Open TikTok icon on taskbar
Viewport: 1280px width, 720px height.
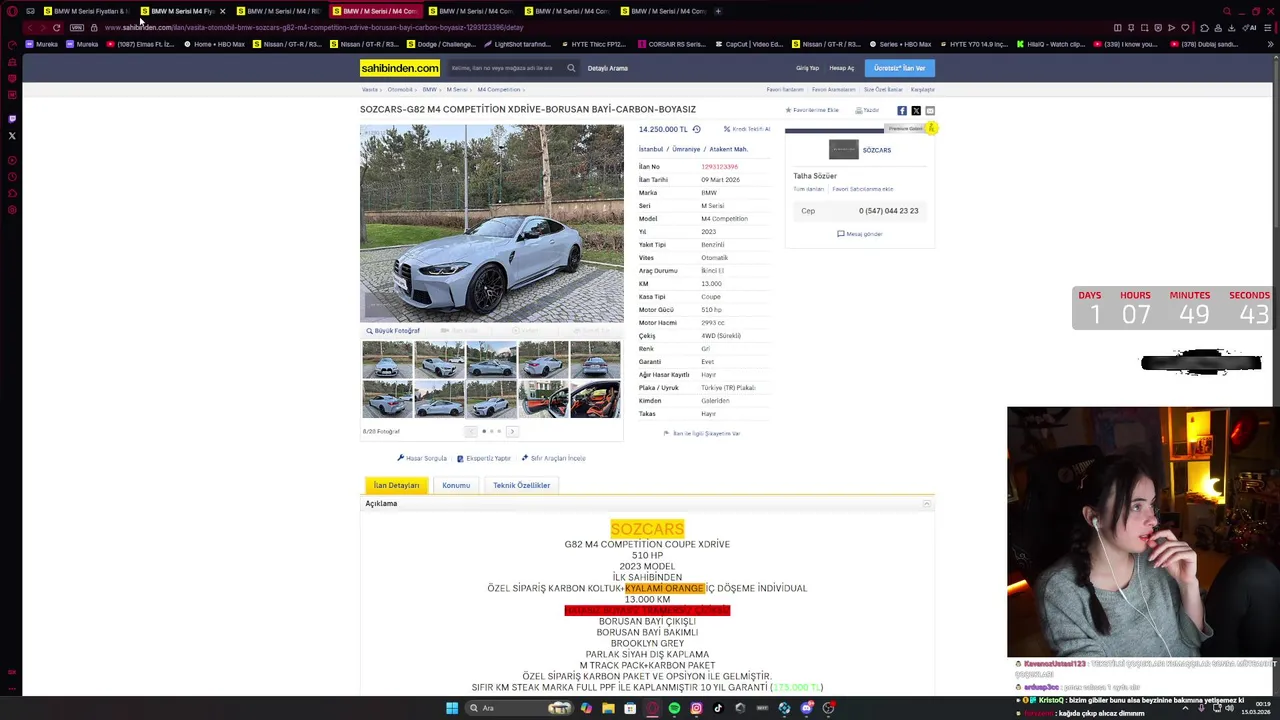click(x=718, y=708)
